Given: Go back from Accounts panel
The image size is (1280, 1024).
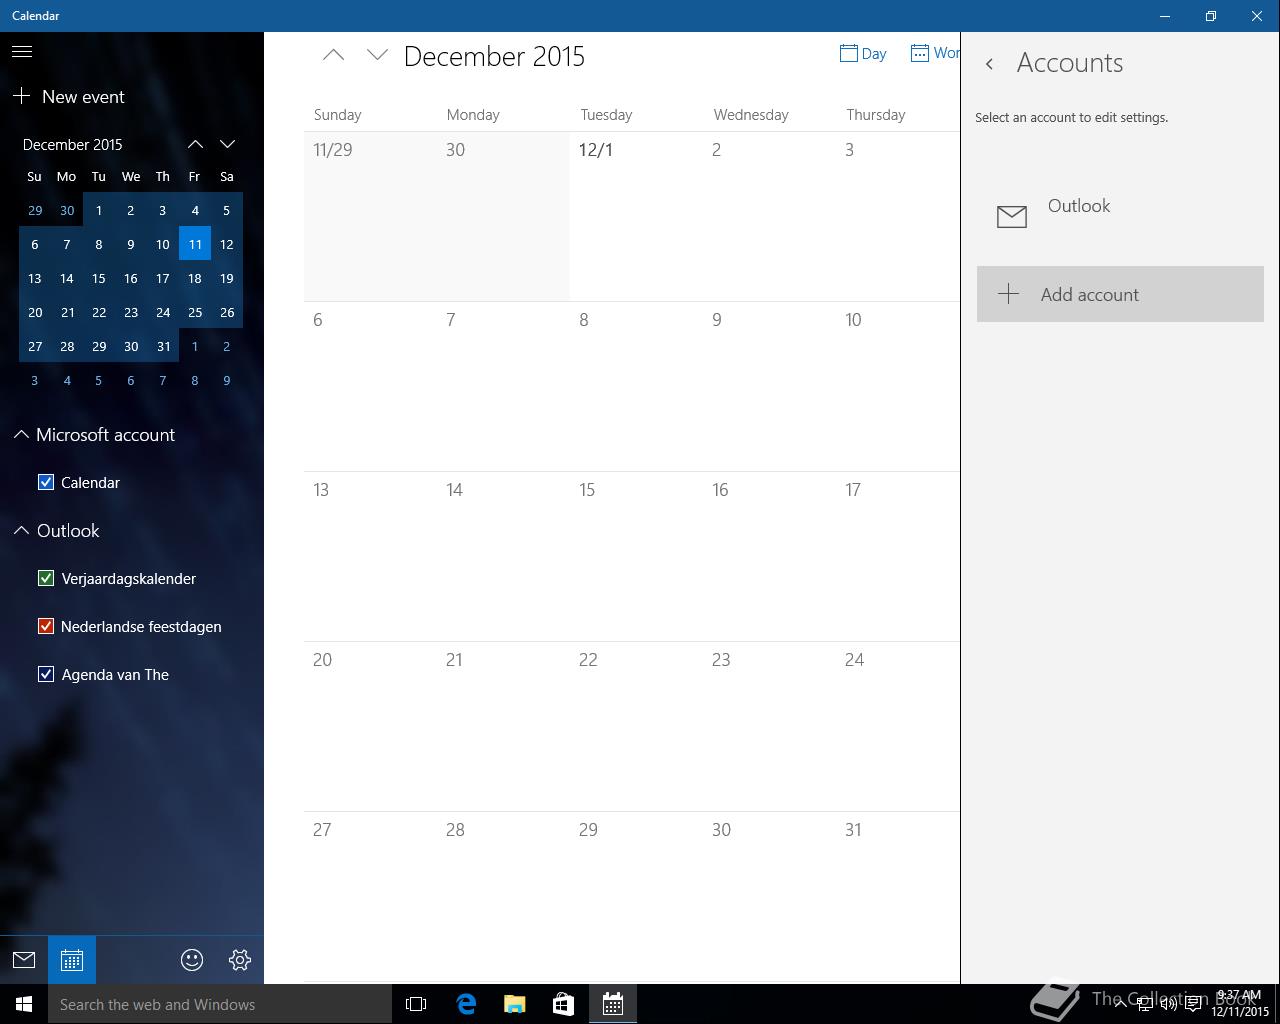Looking at the screenshot, I should coord(989,64).
